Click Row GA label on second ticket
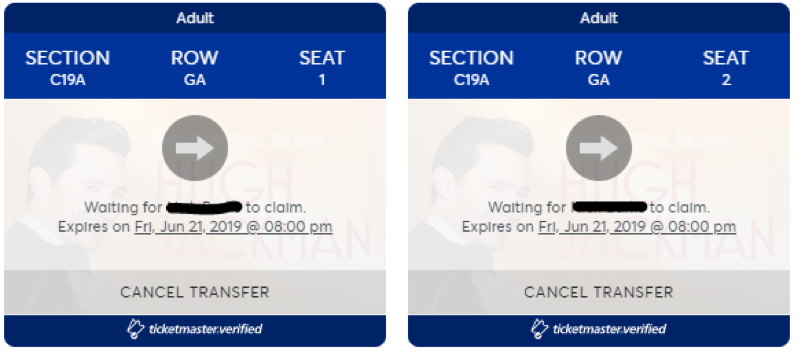 (599, 67)
